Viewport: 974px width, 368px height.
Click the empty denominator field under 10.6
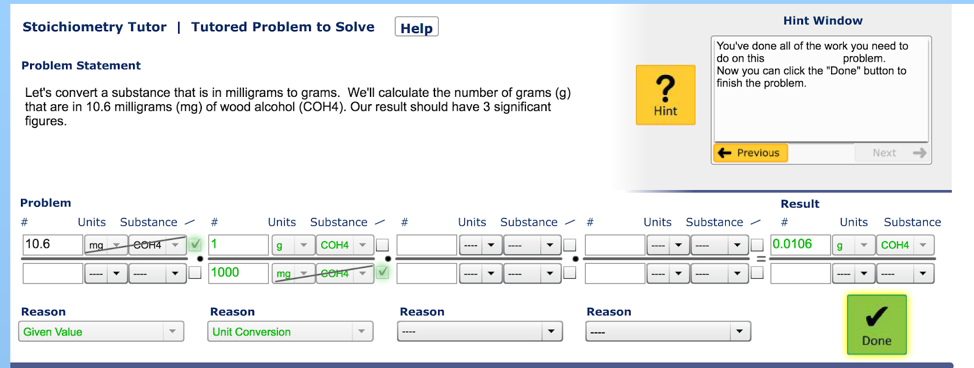point(52,273)
